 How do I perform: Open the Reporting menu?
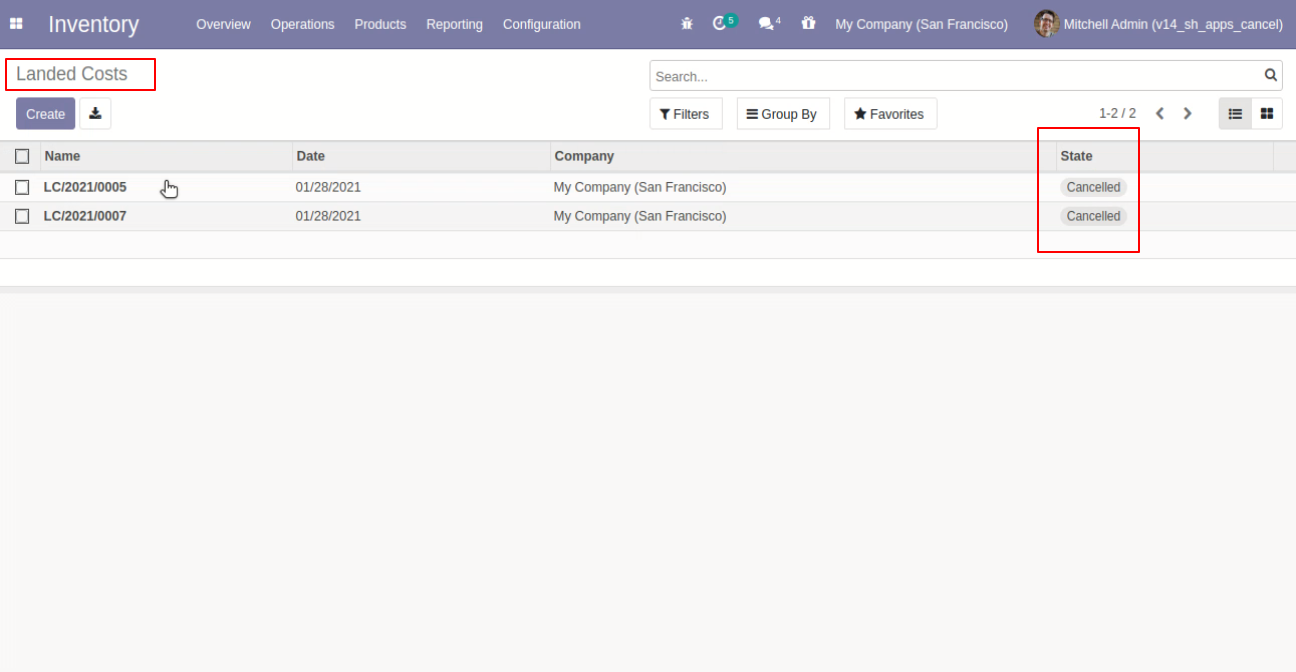pos(454,24)
